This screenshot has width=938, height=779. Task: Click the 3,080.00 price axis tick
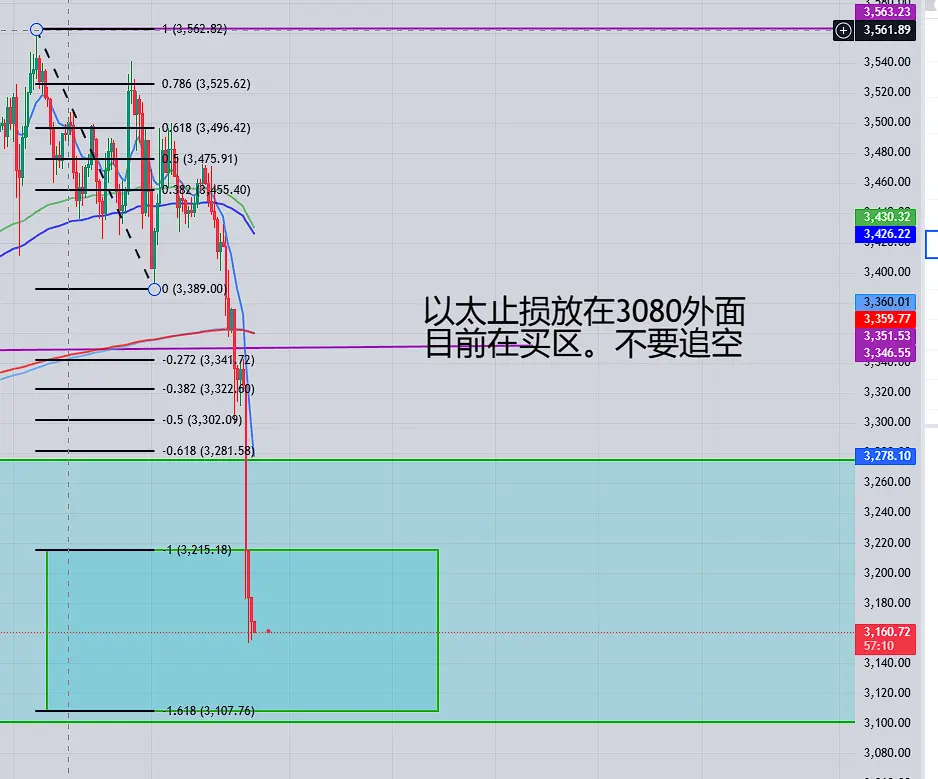point(887,753)
